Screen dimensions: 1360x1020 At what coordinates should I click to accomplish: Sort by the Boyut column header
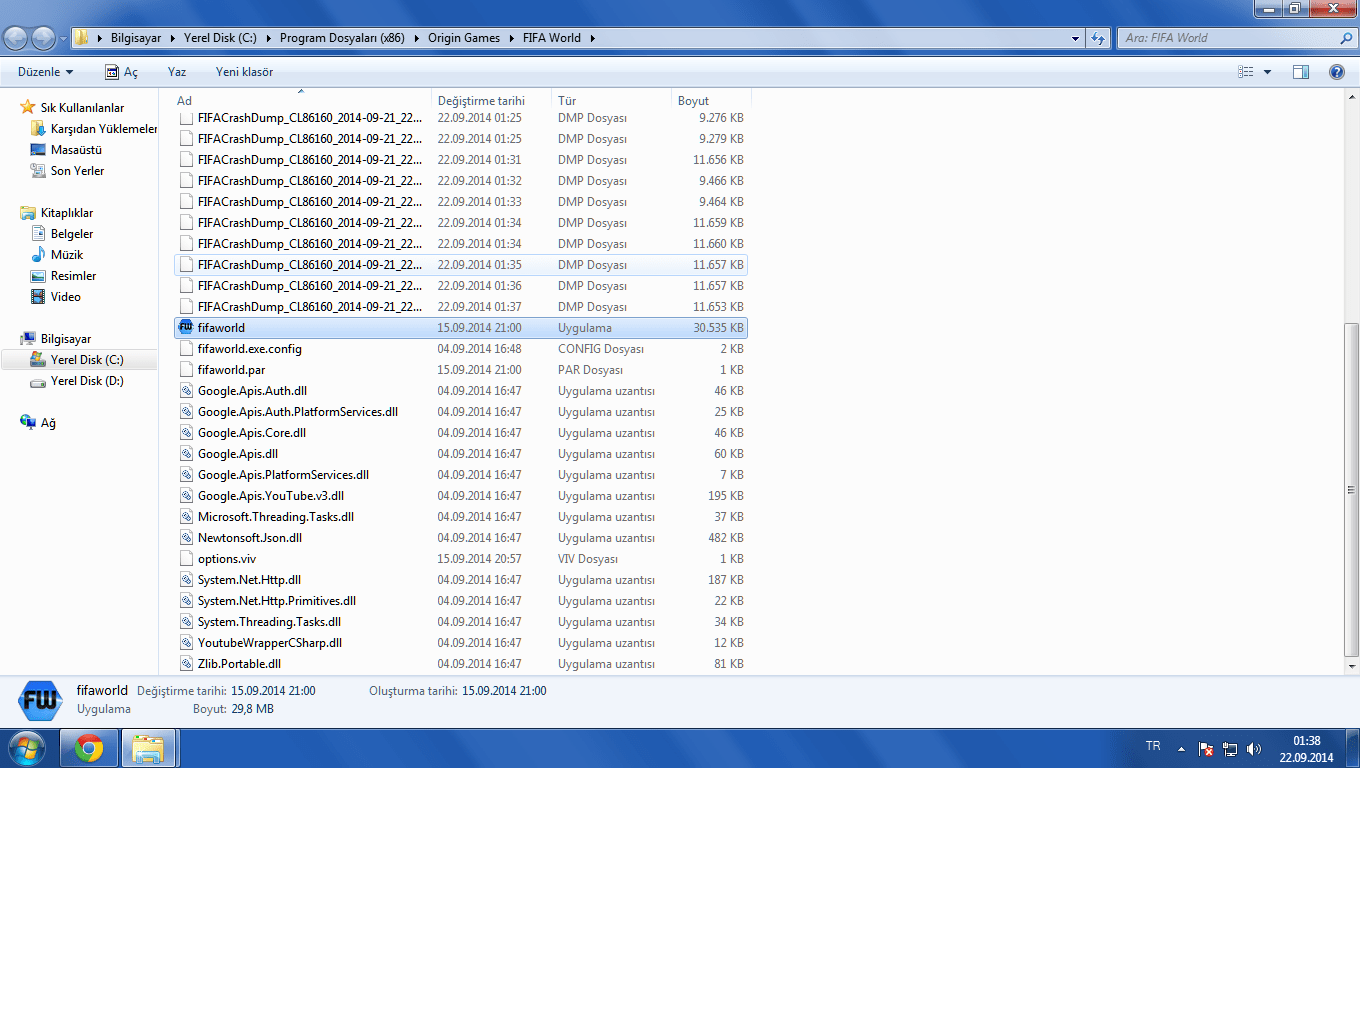[x=711, y=100]
